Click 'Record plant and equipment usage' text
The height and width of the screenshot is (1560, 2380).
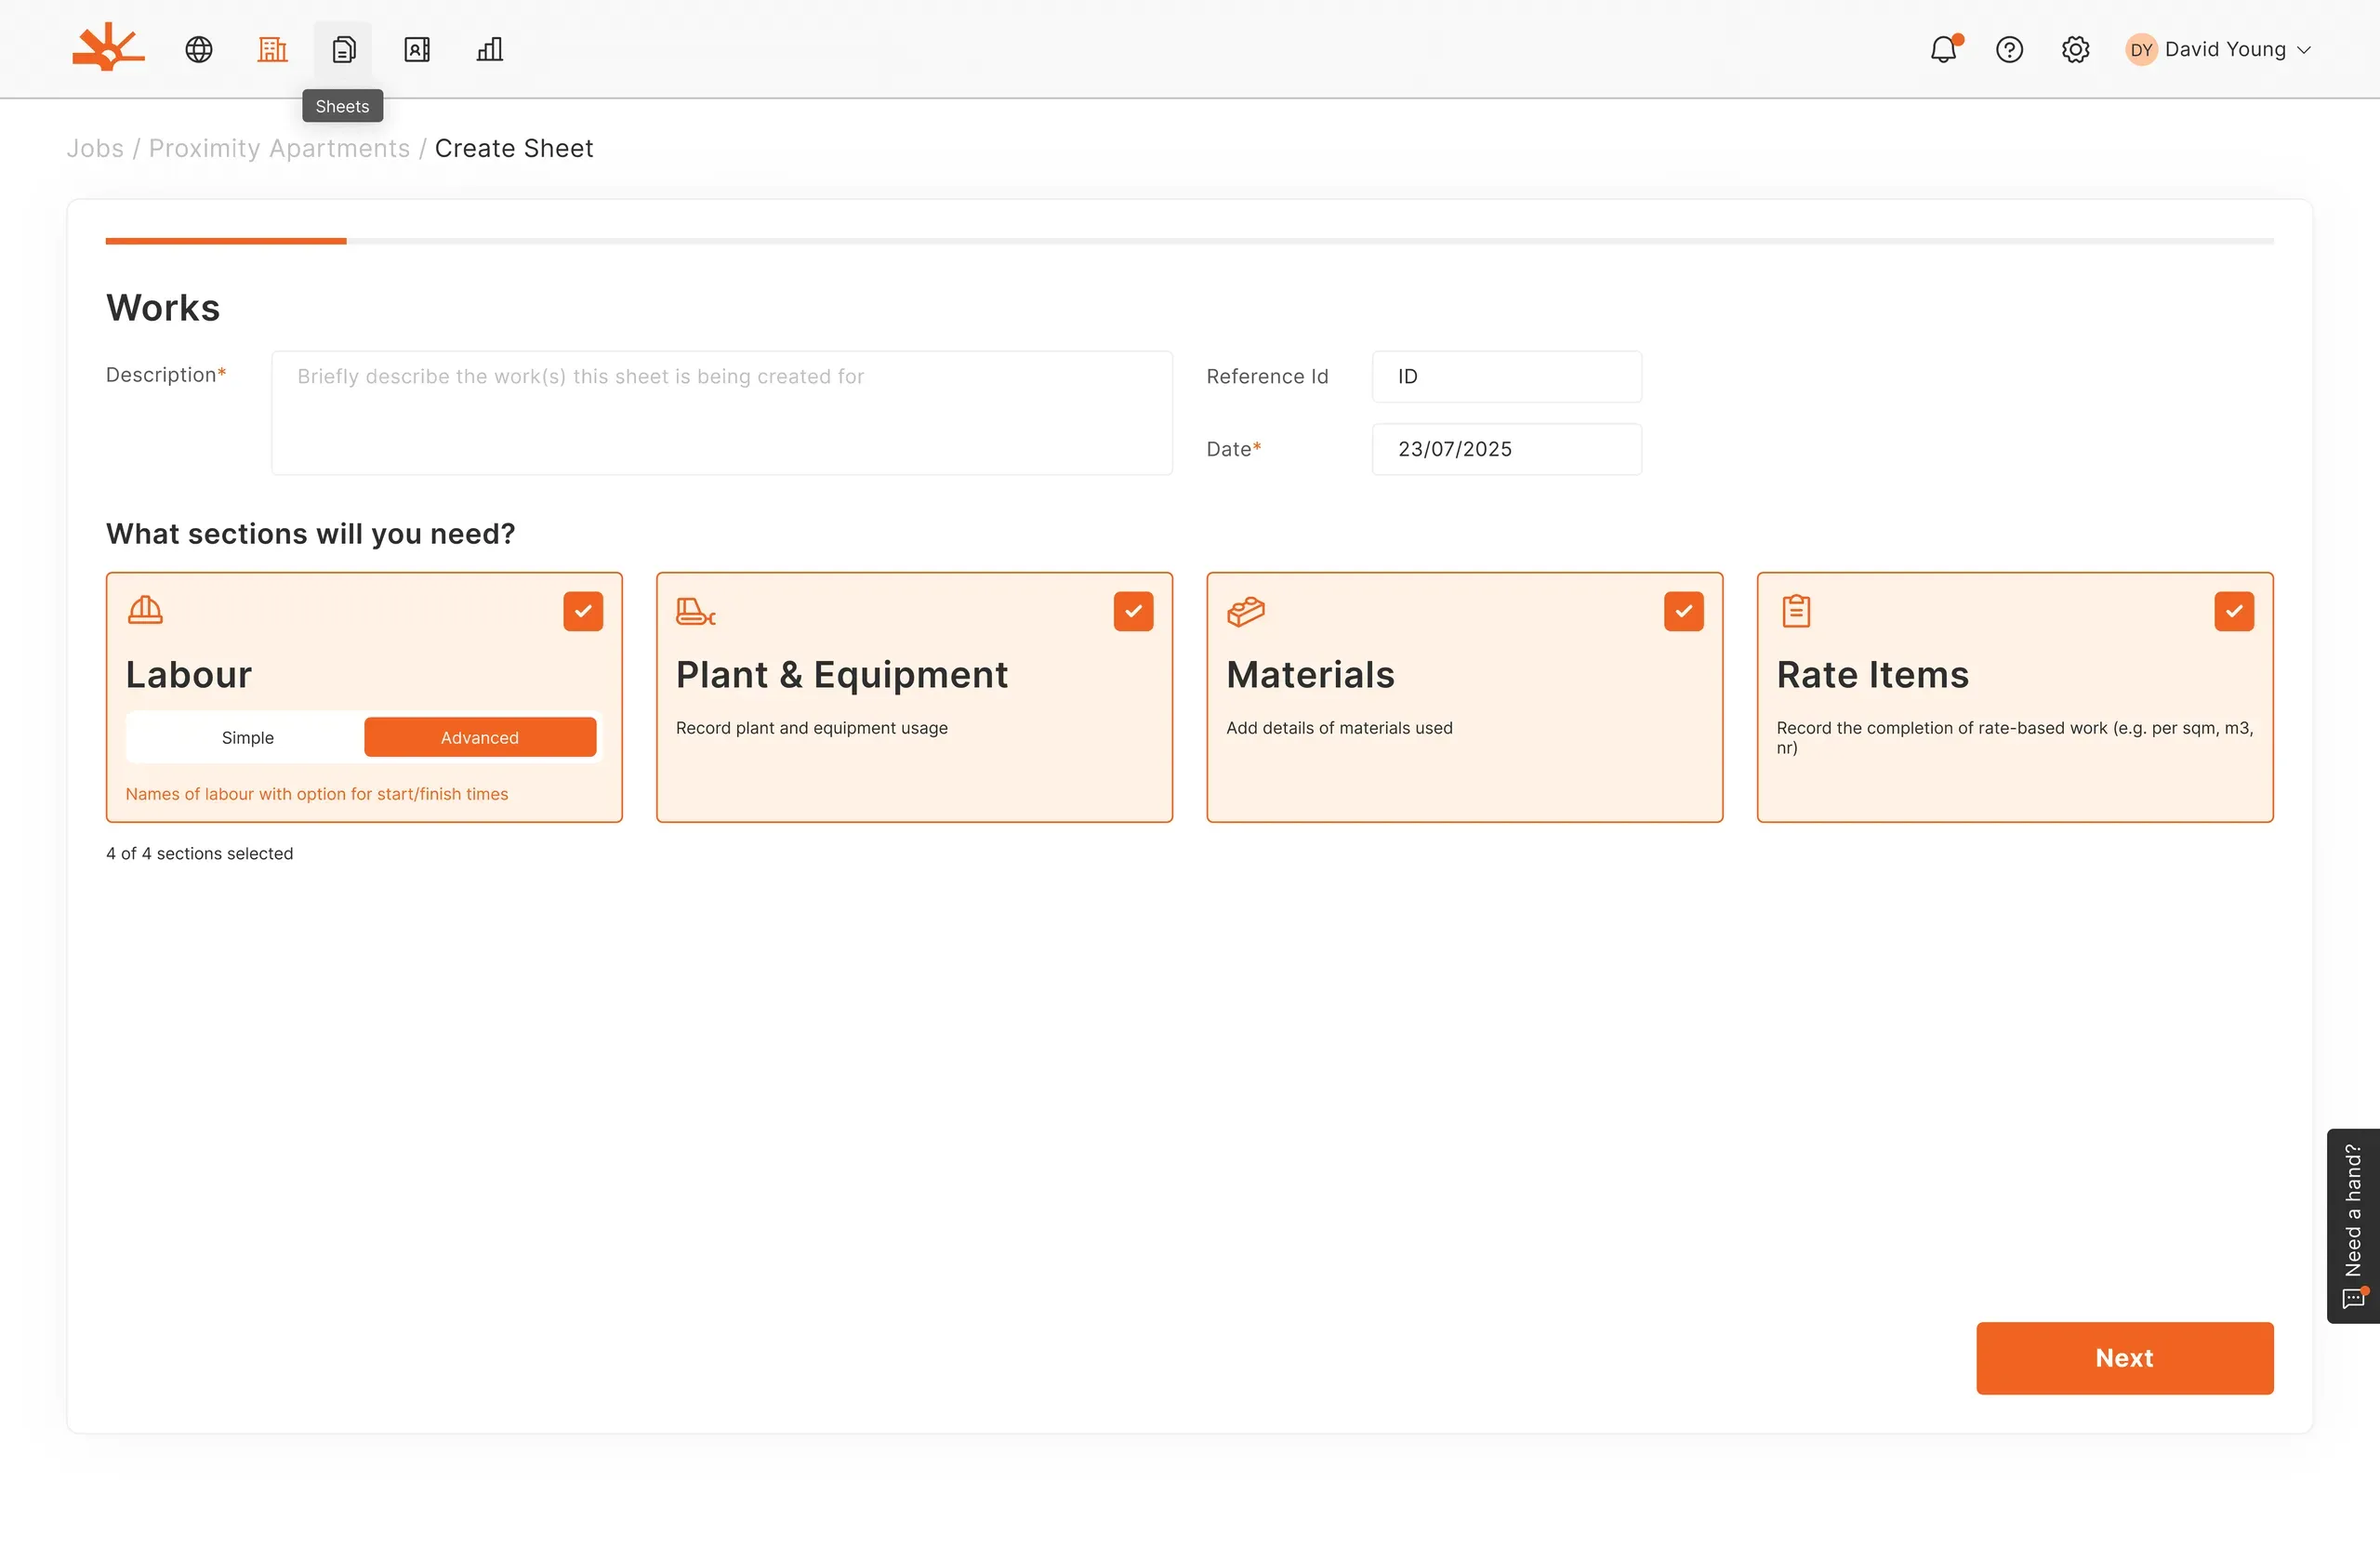click(x=811, y=728)
